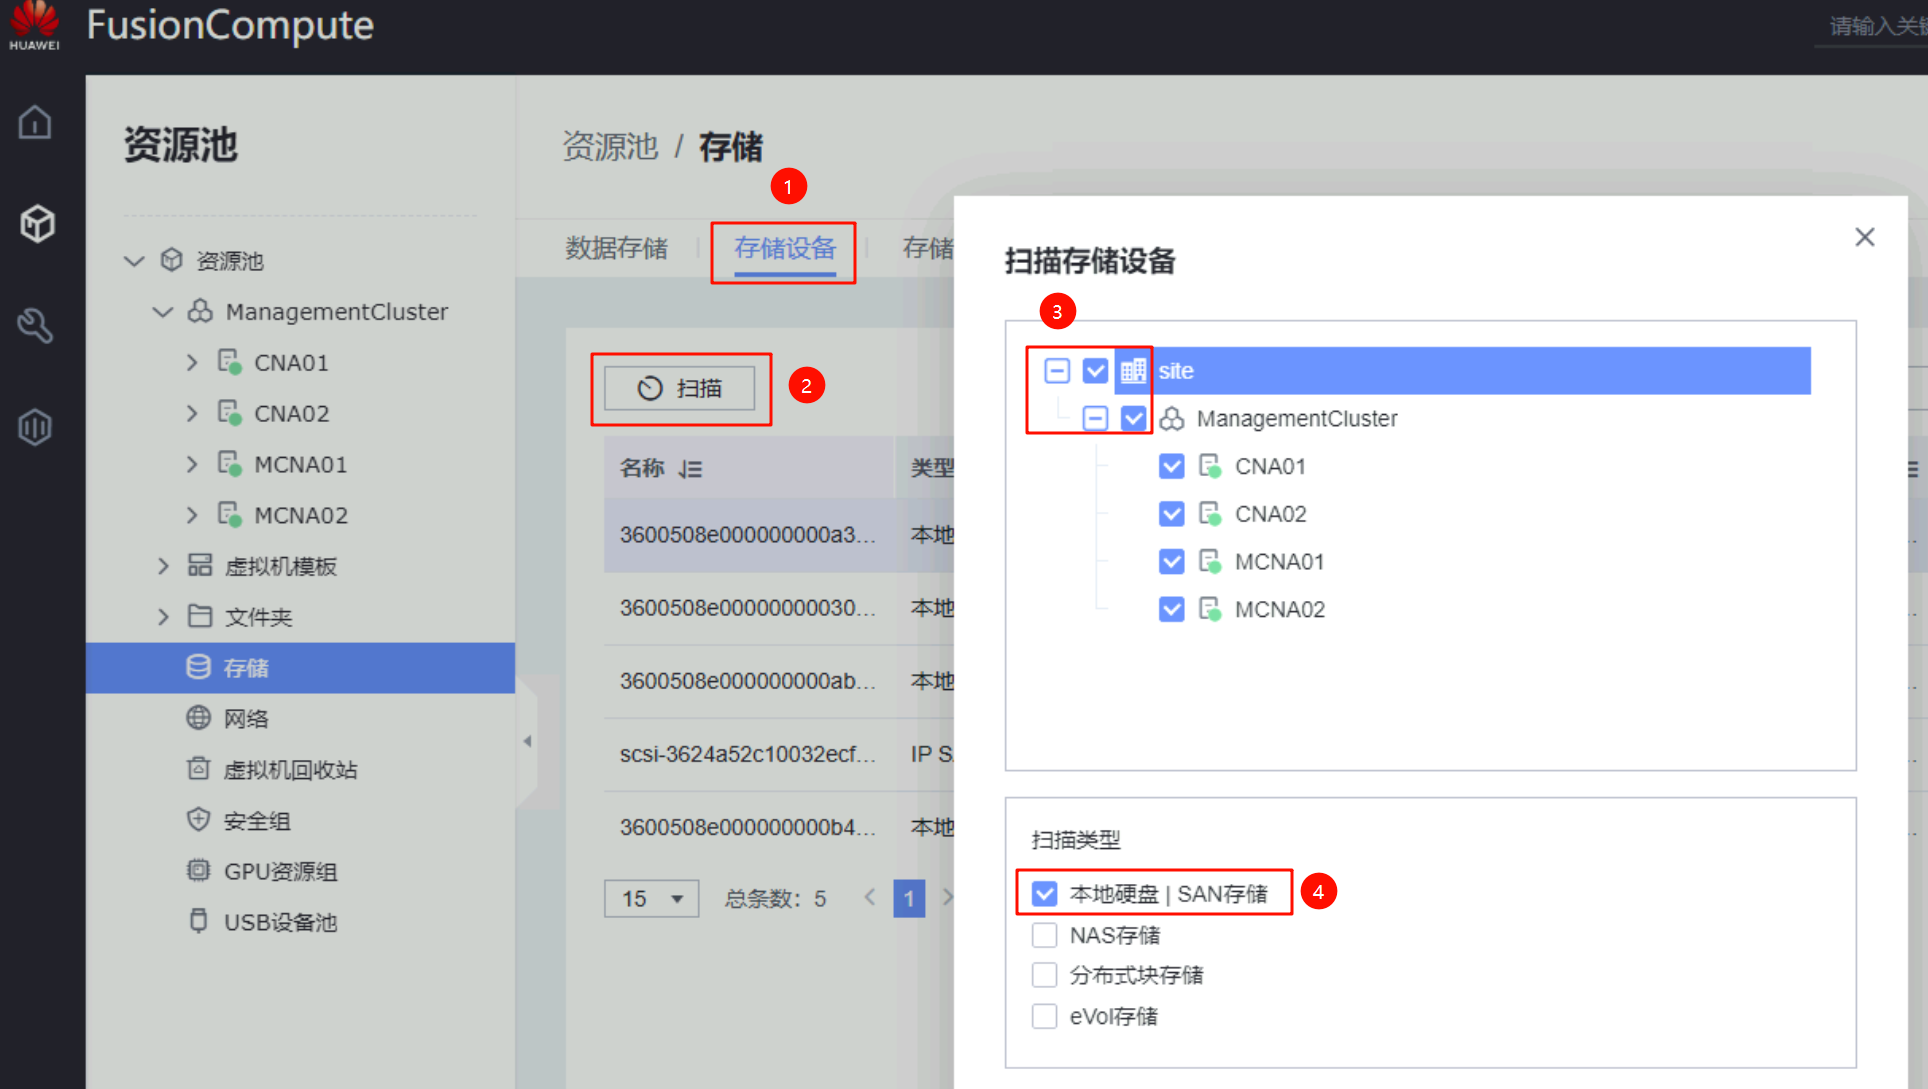Screen dimensions: 1928x1089
Task: Open the resource pool cube sidebar icon
Action: [x=36, y=223]
